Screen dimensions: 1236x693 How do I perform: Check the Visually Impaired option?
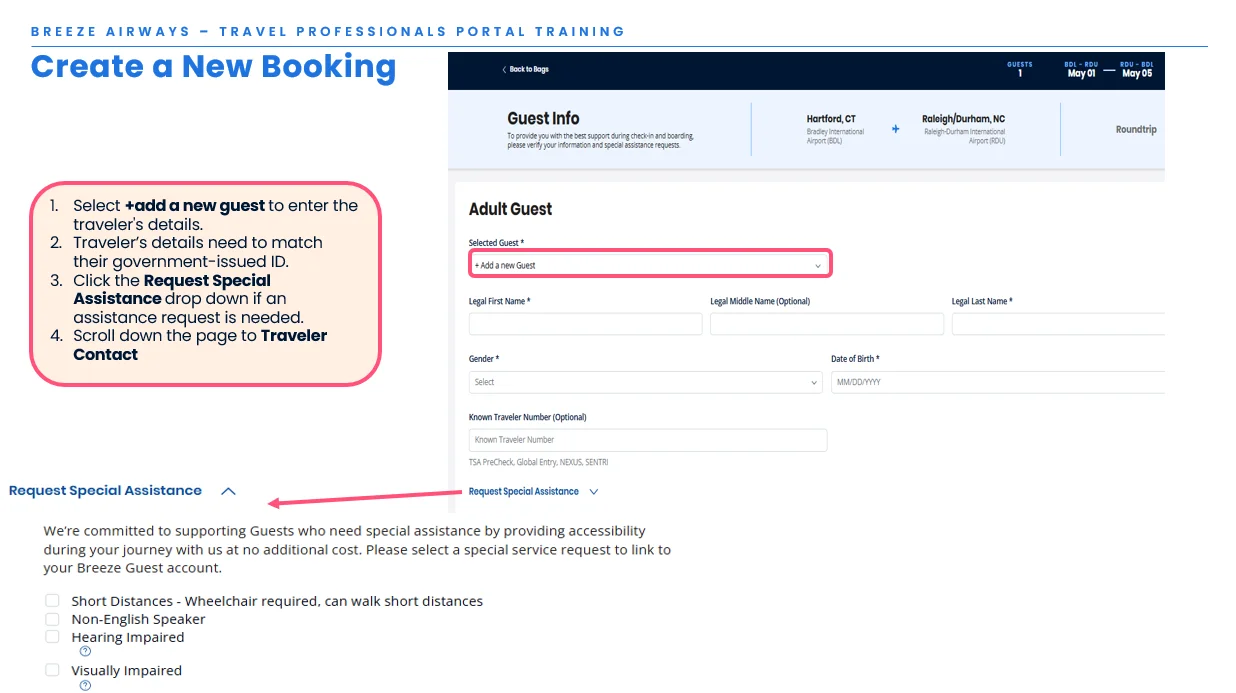click(52, 670)
